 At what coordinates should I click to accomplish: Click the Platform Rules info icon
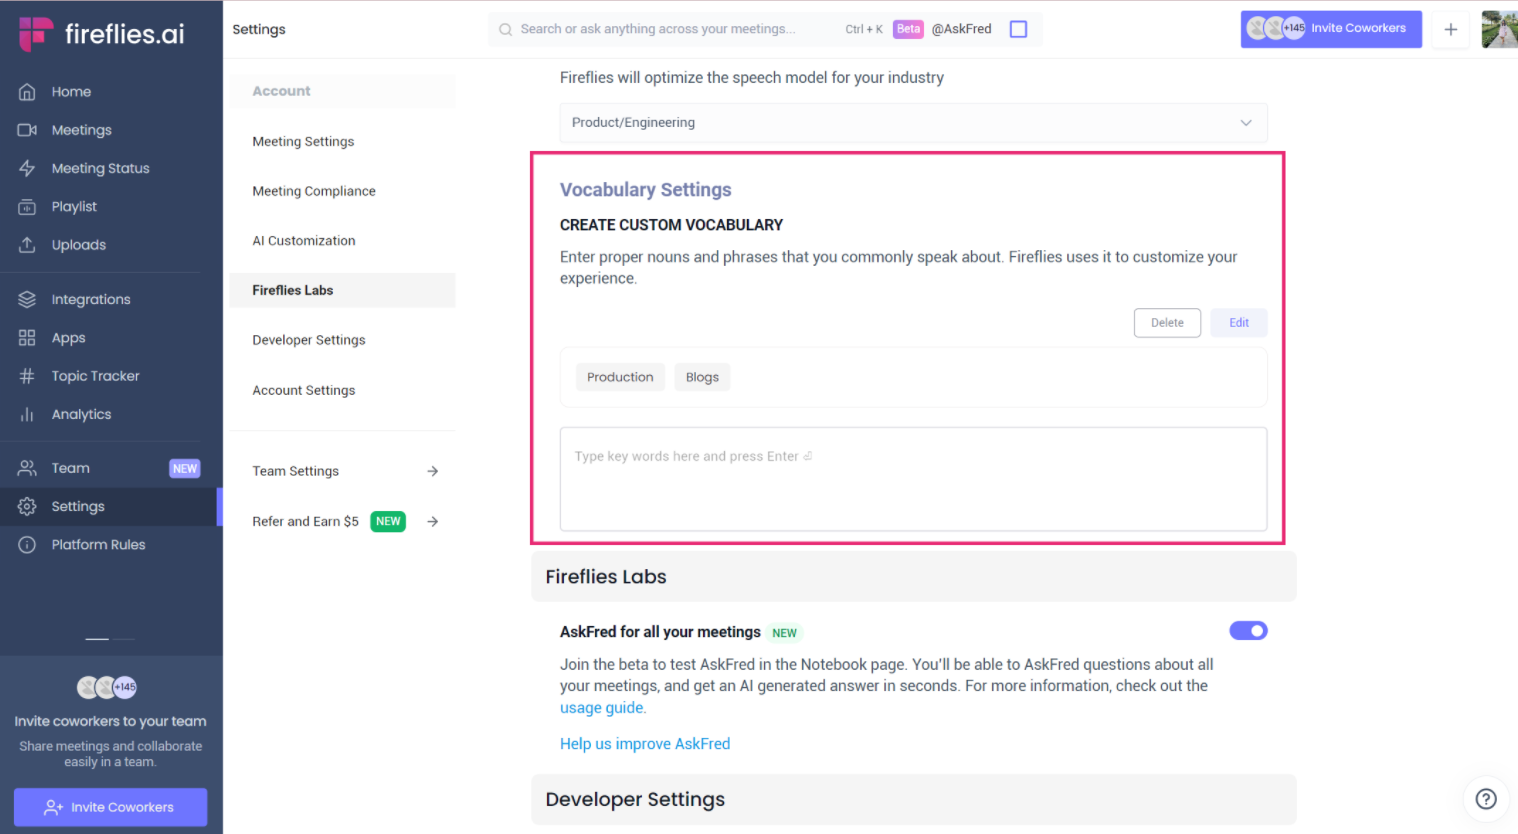[27, 545]
